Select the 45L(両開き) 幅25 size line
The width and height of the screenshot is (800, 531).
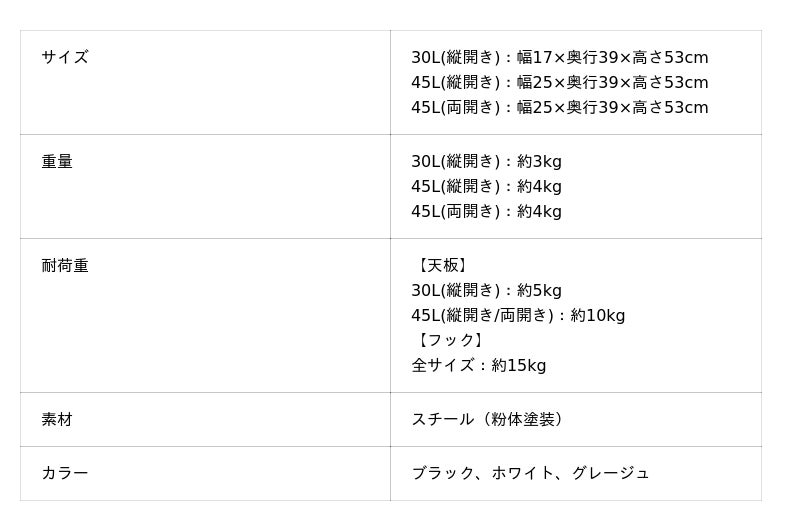559,108
